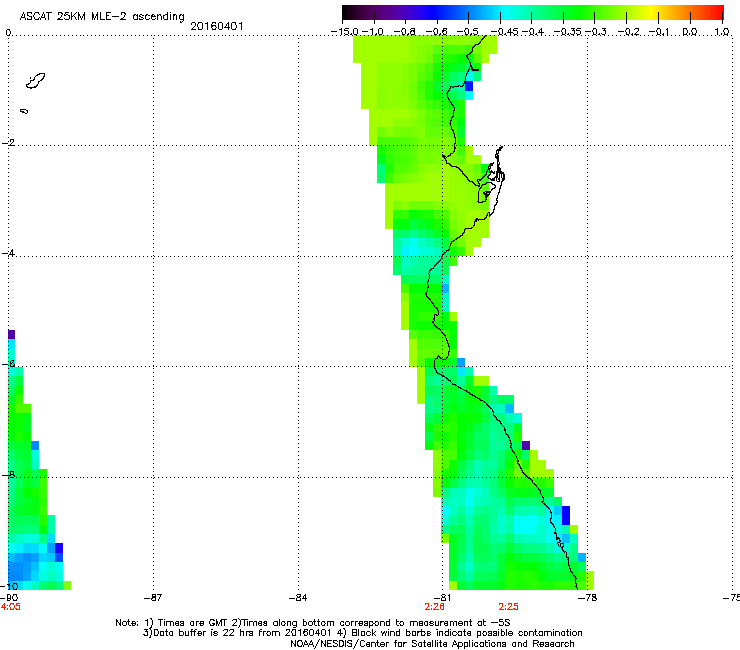Click the -0.35 color bar label
The width and height of the screenshot is (740, 650).
(567, 32)
